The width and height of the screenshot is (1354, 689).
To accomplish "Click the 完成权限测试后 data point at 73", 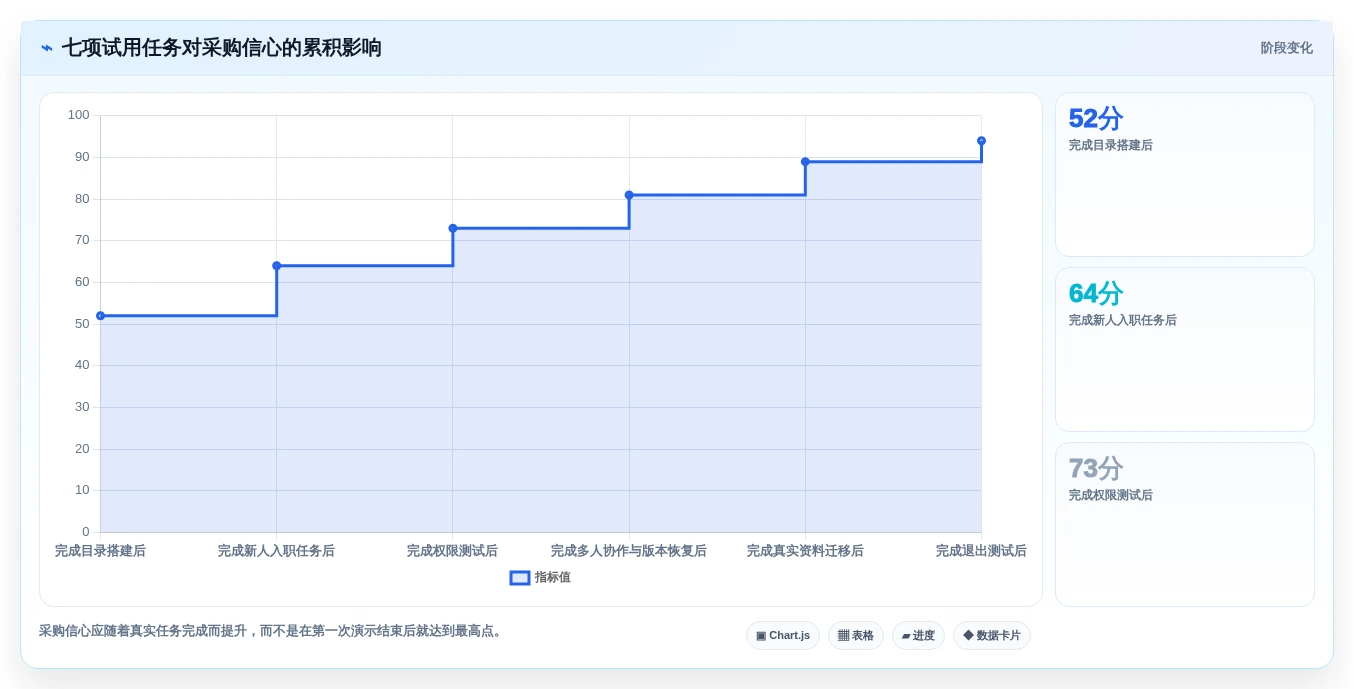I will coord(453,228).
